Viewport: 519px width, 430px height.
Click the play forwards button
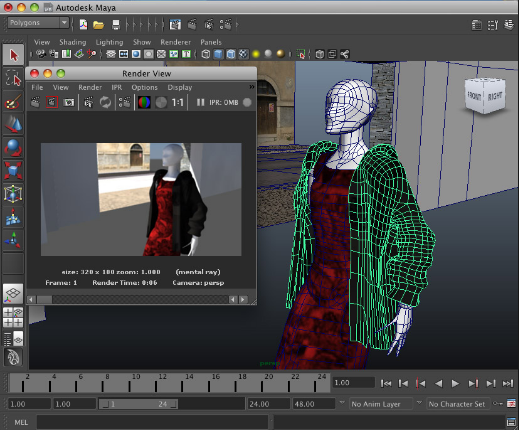pyautogui.click(x=455, y=384)
